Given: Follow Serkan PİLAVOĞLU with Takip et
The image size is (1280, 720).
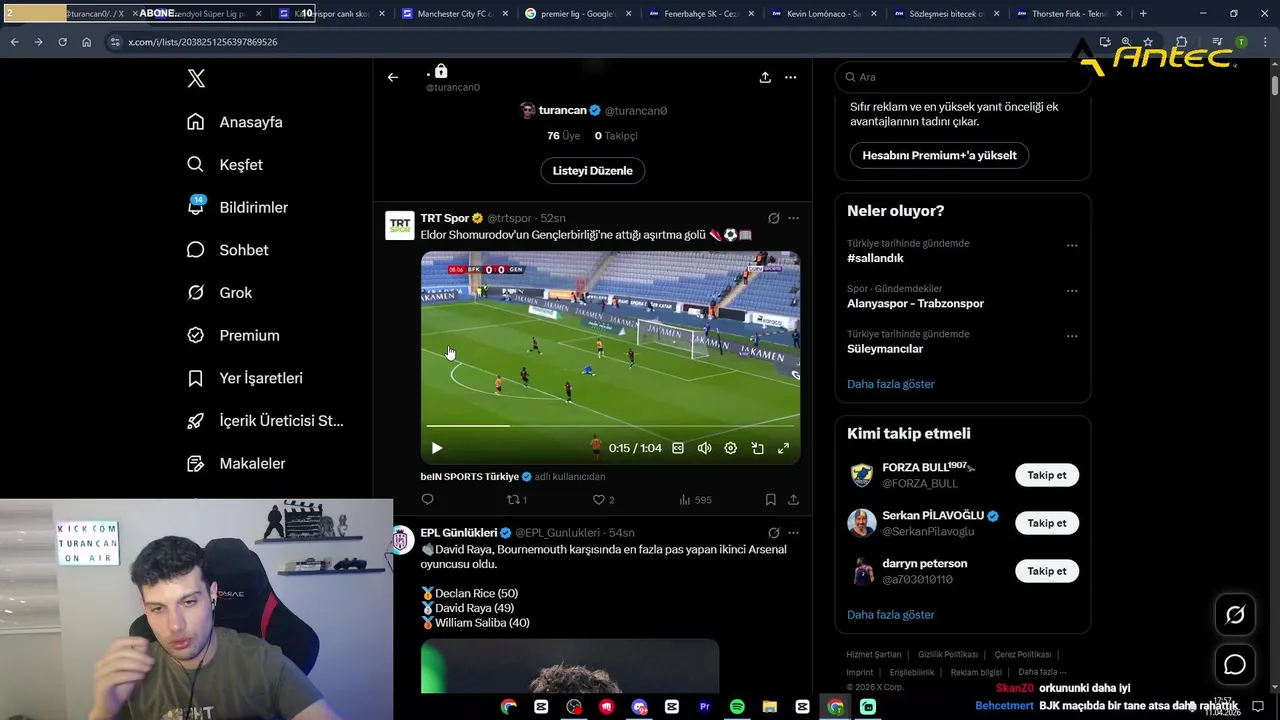Looking at the screenshot, I should click(1047, 523).
